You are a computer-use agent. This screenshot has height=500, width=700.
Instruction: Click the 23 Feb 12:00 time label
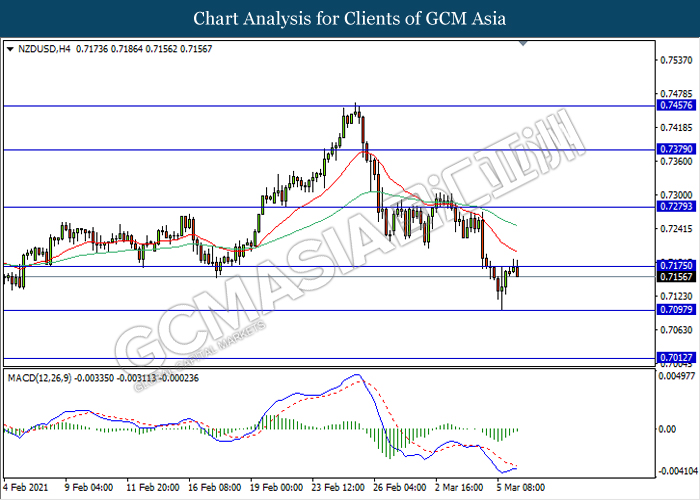[338, 487]
